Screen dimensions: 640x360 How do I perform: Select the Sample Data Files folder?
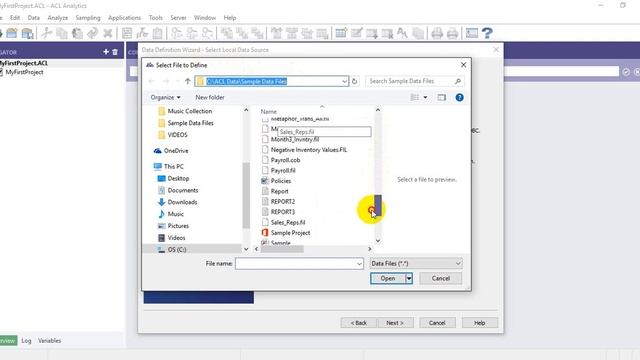190,123
